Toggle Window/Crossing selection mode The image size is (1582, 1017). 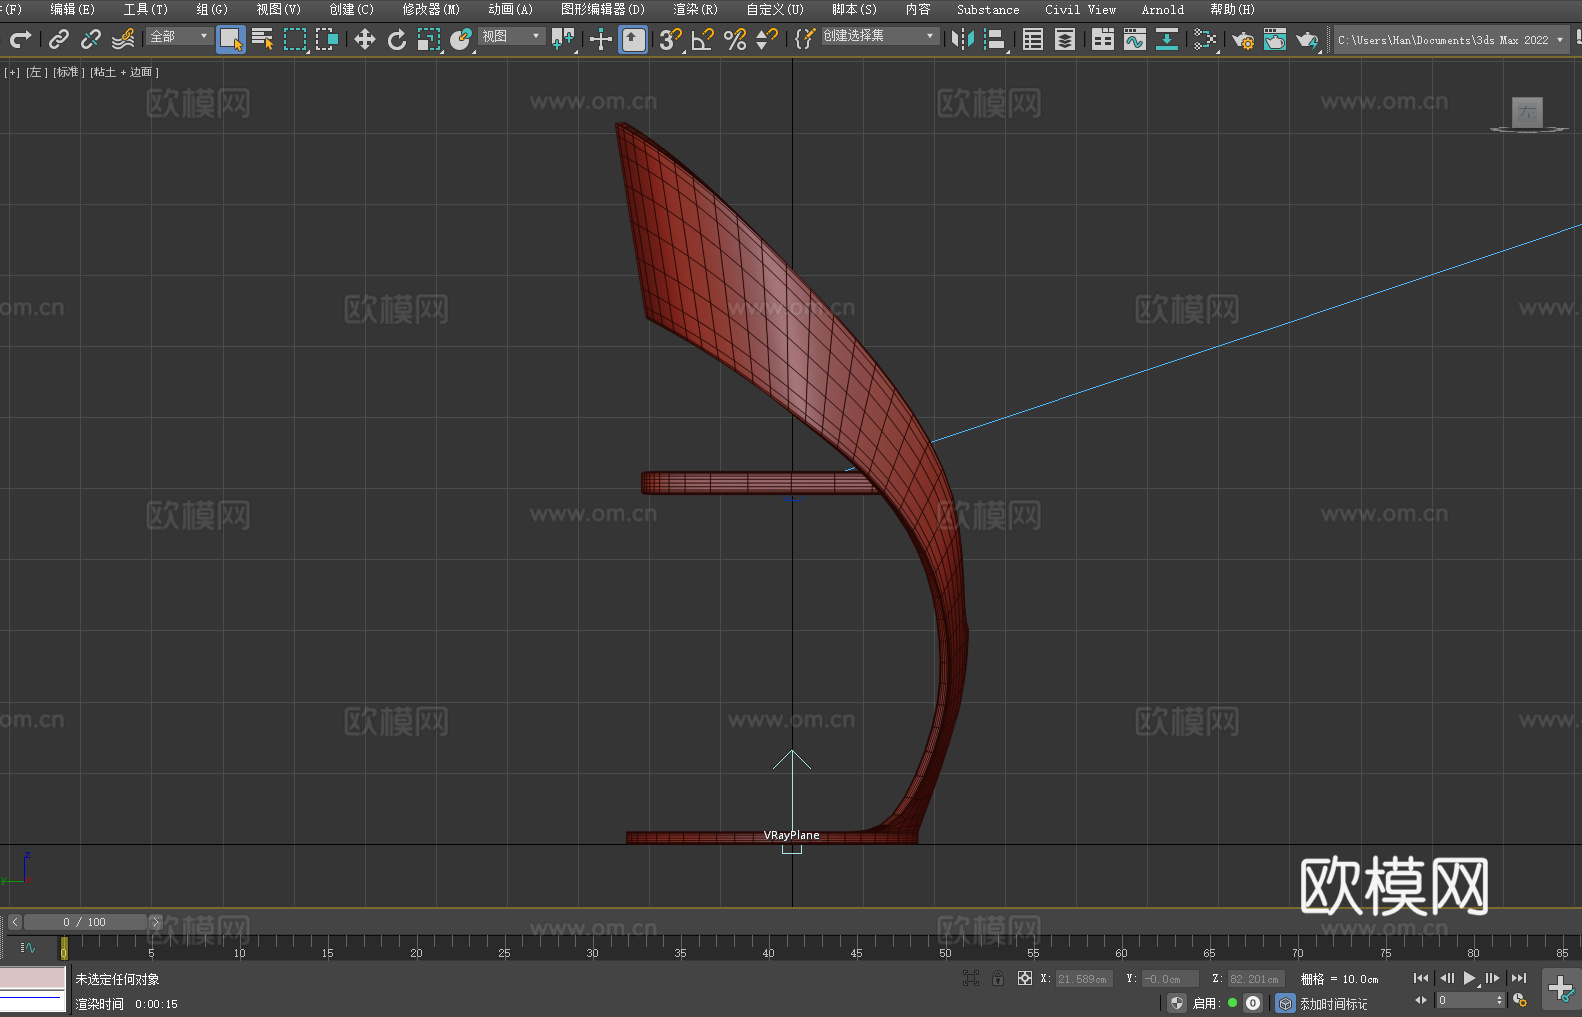pyautogui.click(x=327, y=39)
